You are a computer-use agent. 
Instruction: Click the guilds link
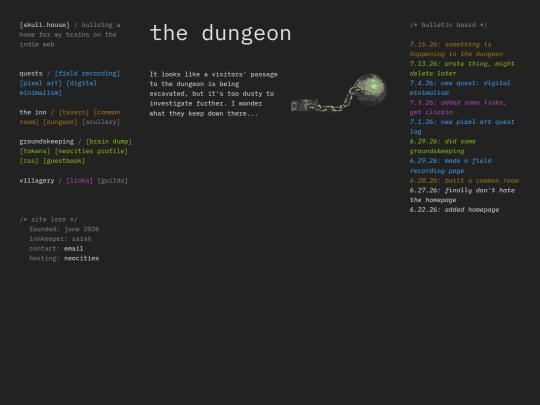point(113,180)
